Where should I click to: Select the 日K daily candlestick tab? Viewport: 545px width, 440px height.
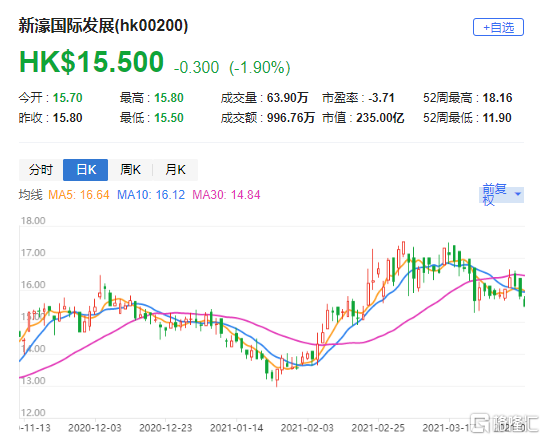(86, 170)
